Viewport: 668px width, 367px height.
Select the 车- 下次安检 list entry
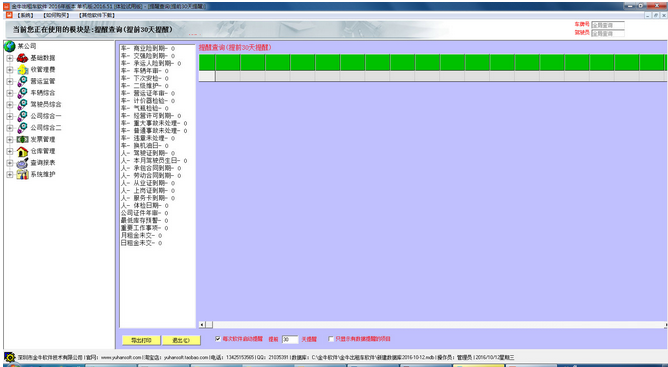tap(145, 78)
